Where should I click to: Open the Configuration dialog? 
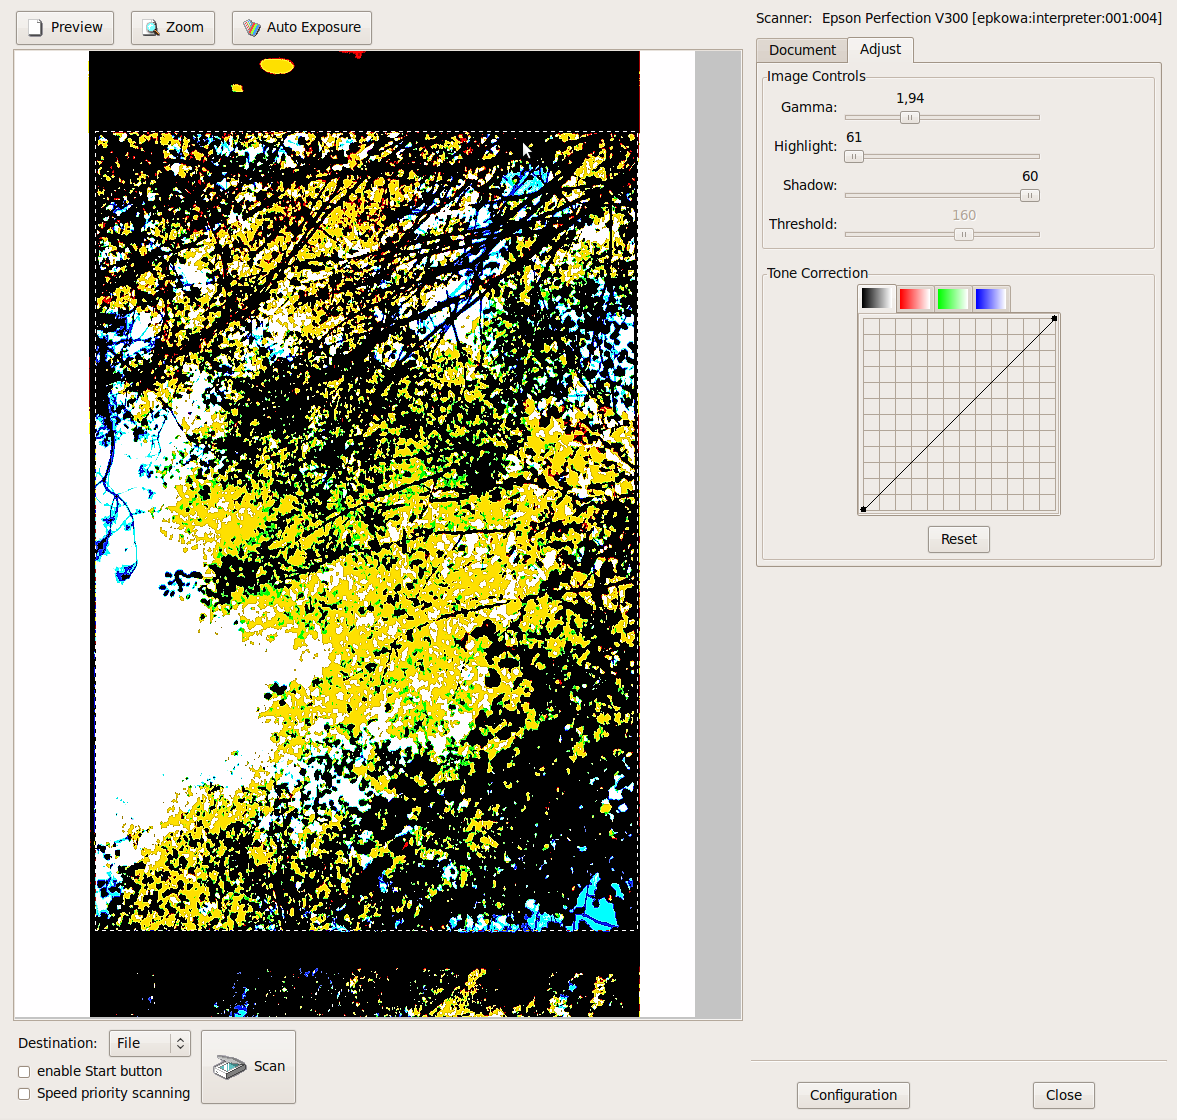(x=853, y=1095)
